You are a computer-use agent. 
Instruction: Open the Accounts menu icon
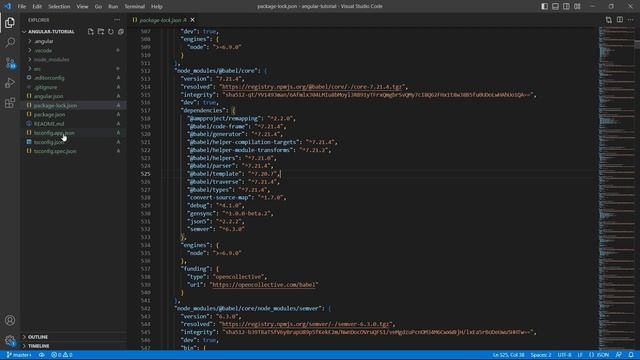pos(10,320)
